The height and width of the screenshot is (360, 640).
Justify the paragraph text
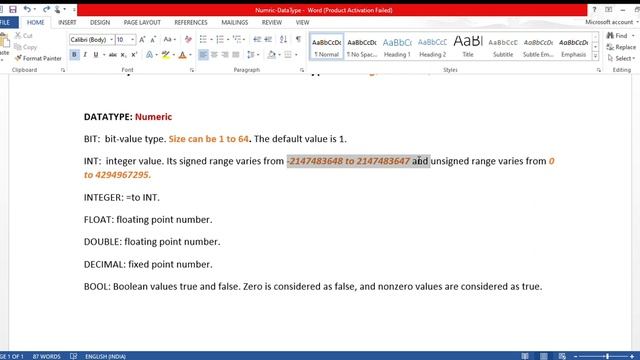[236, 55]
